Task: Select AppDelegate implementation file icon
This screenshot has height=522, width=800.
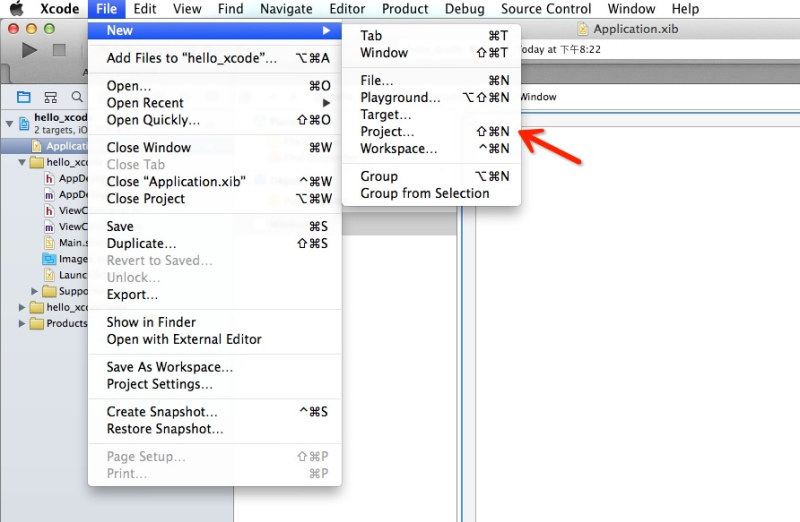Action: pyautogui.click(x=49, y=194)
